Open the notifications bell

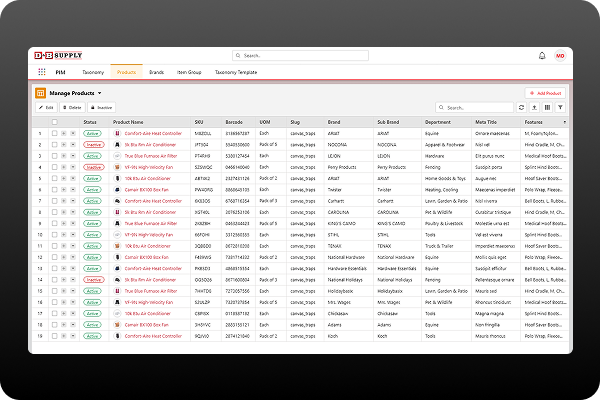542,56
